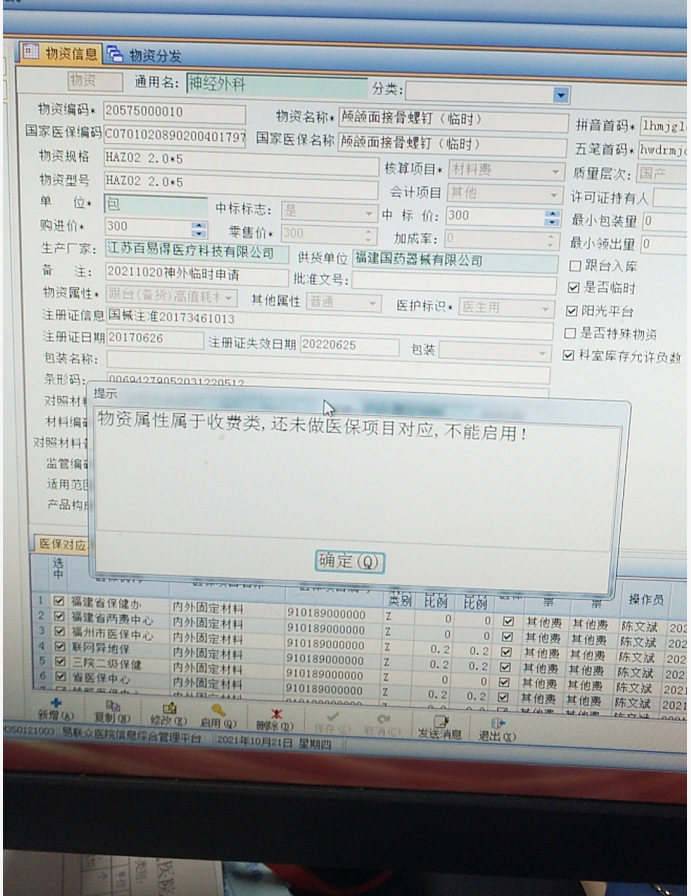
Task: Click status bar text 易联众医院信息综合管理平台
Action: point(131,736)
